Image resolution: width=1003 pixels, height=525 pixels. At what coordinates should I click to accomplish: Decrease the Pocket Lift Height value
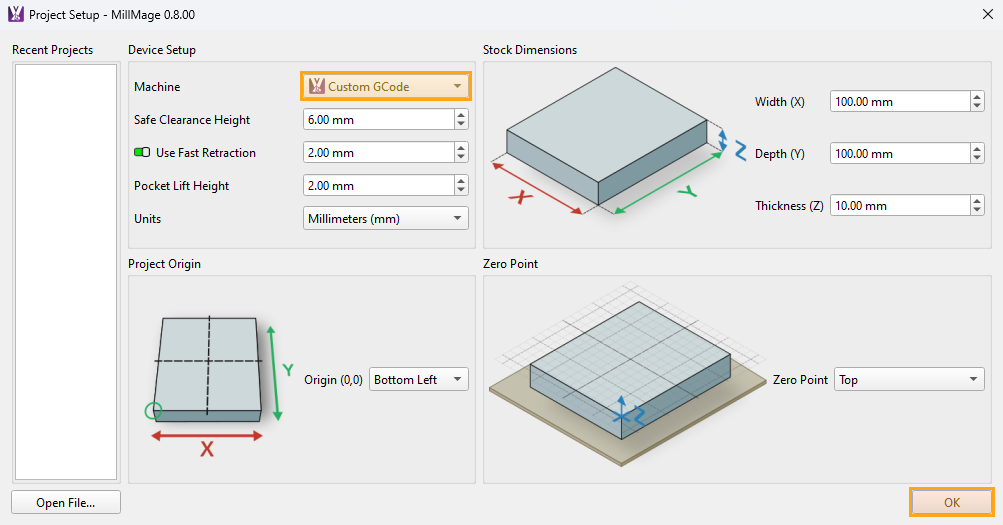(461, 191)
